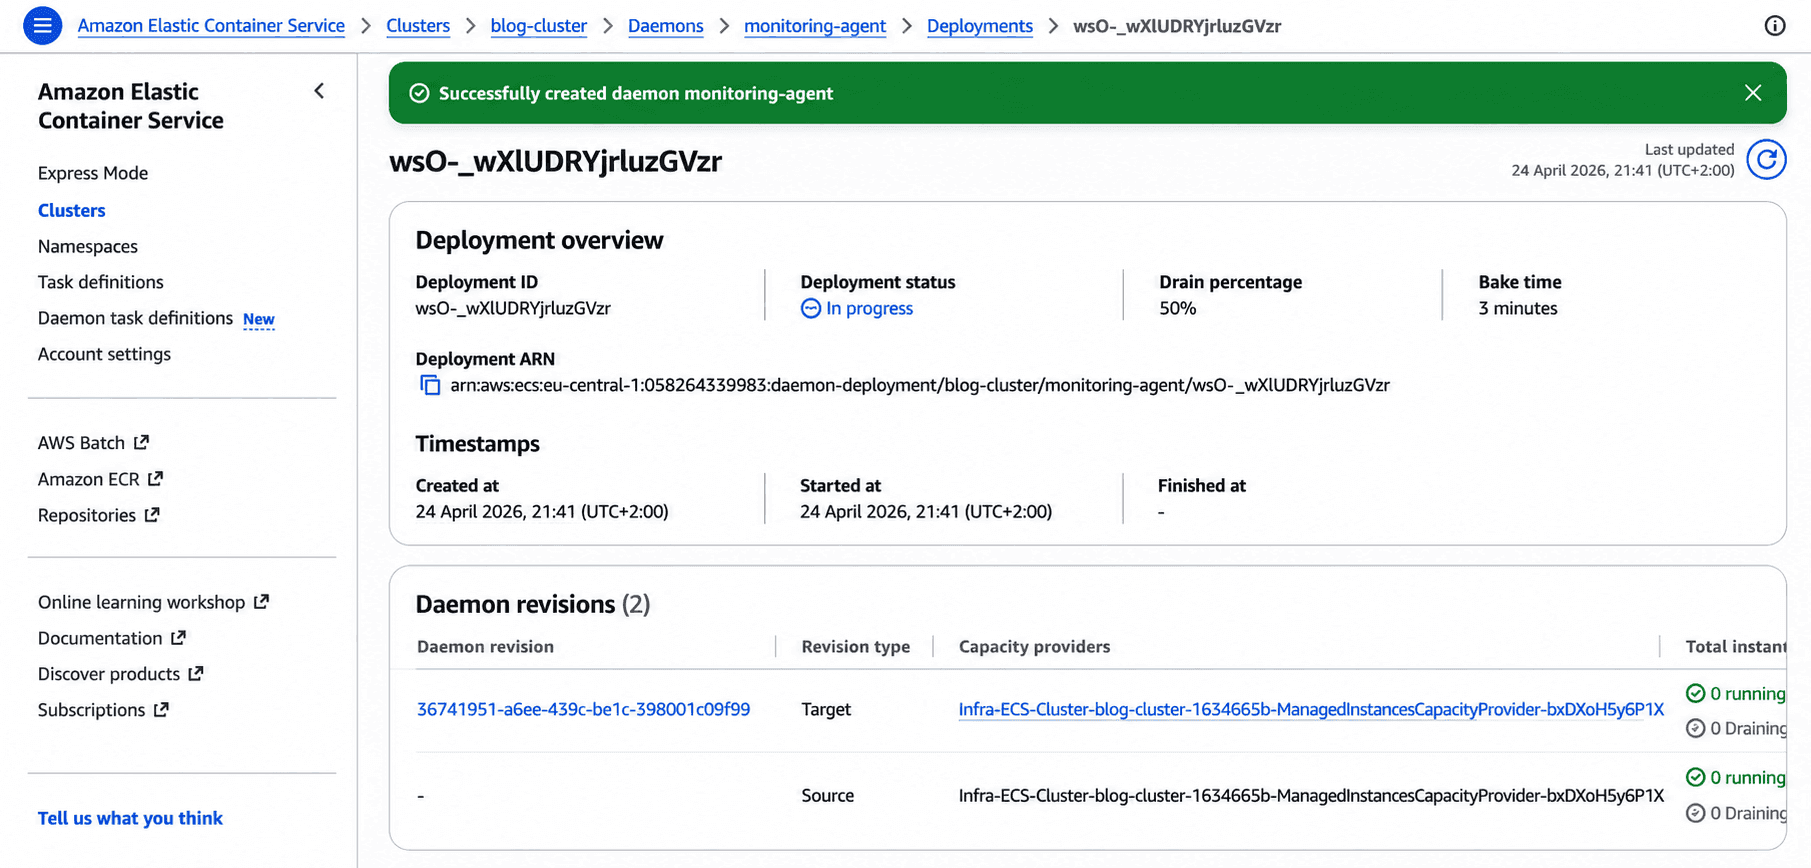
Task: Go to Deployments breadcrumb
Action: click(980, 26)
